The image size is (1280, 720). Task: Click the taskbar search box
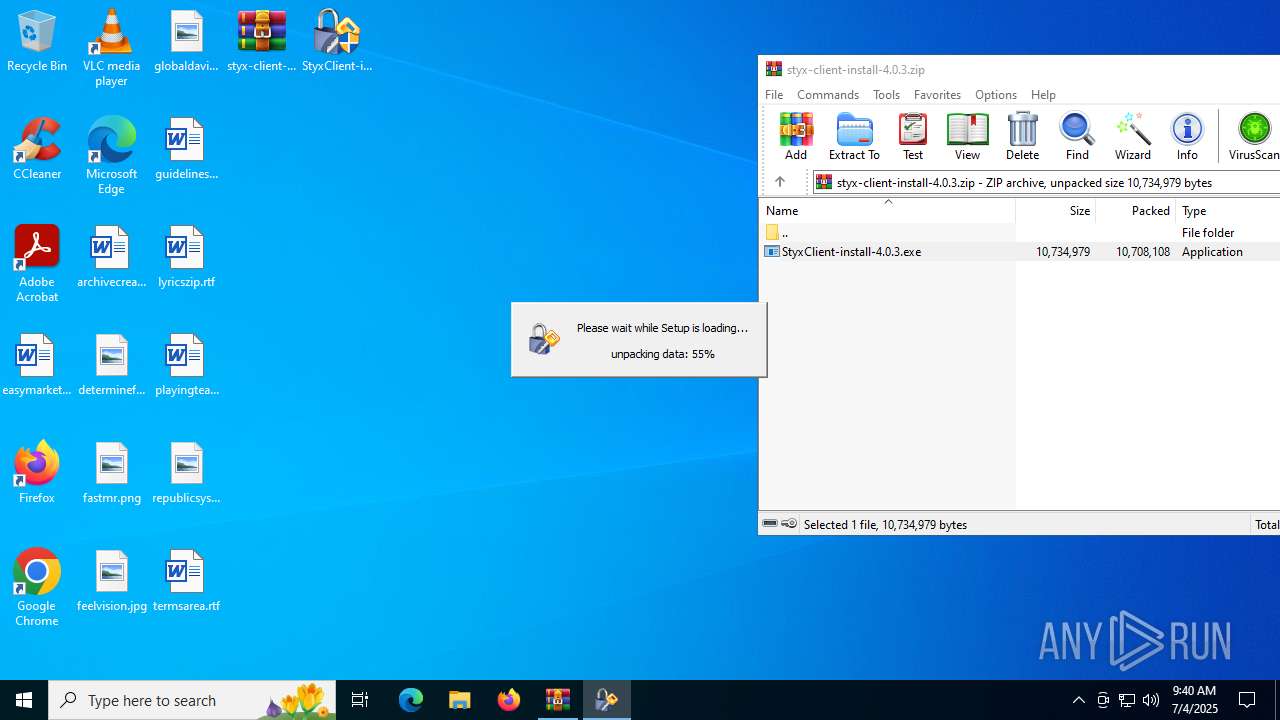tap(192, 700)
